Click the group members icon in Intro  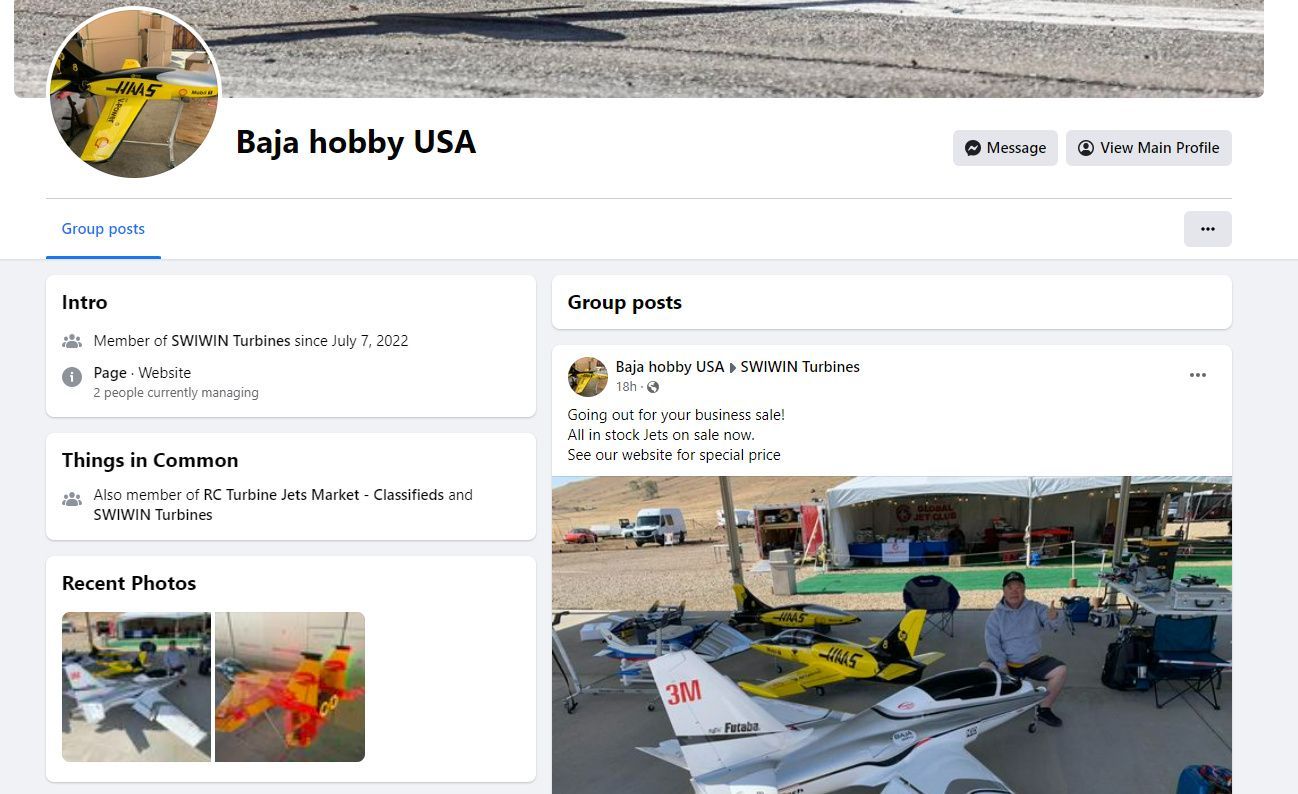[72, 341]
